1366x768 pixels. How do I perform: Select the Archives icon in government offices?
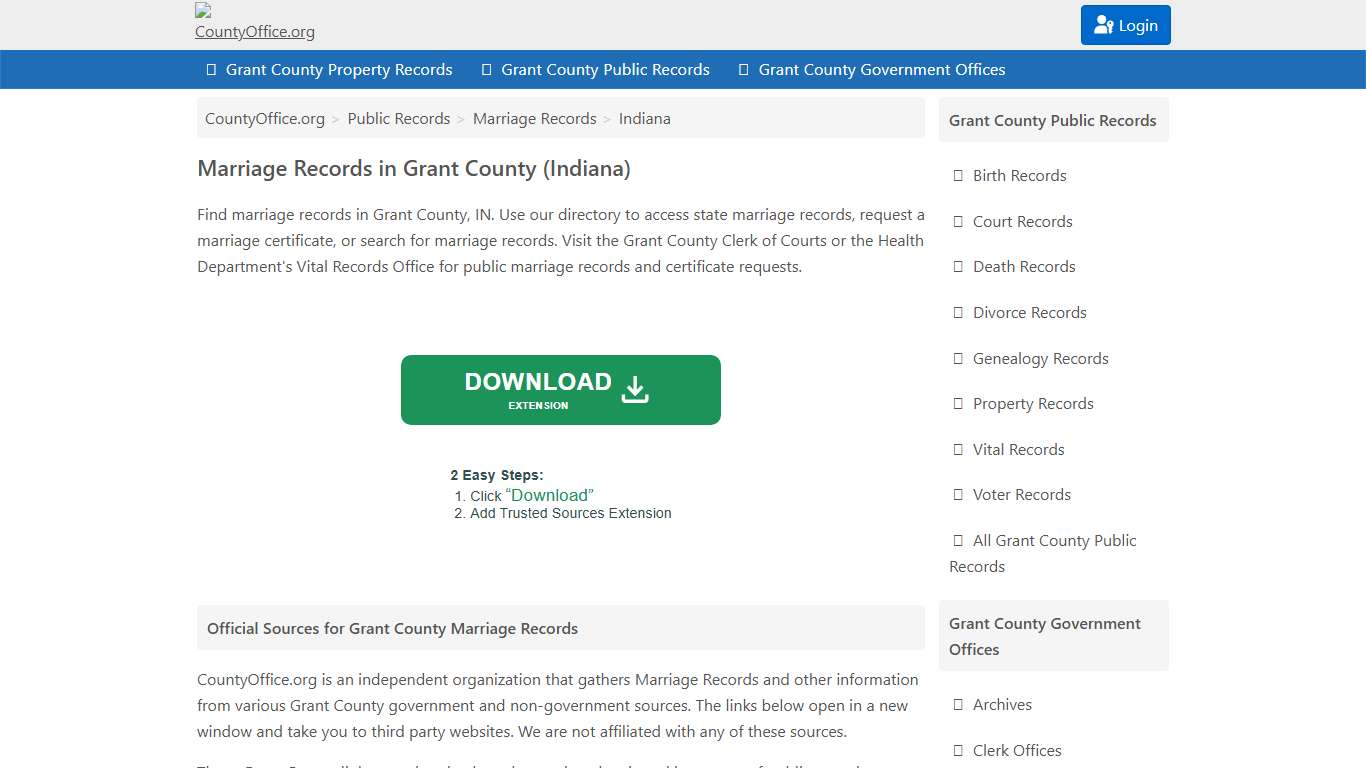[x=957, y=704]
